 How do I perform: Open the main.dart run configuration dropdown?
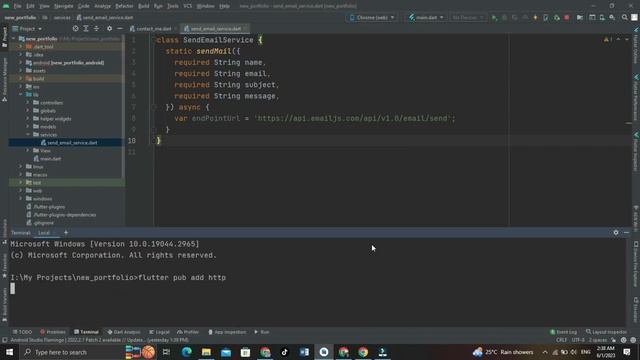click(426, 18)
